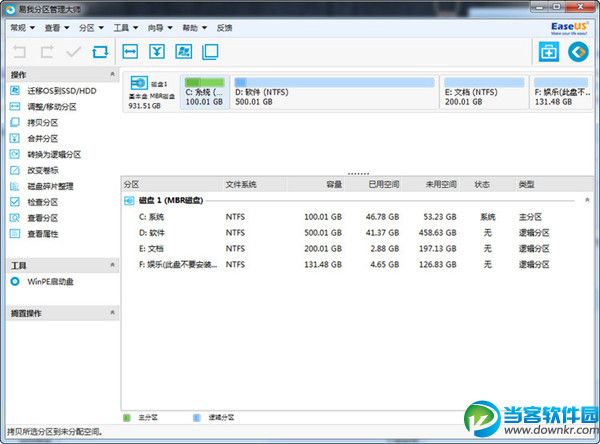This screenshot has width=600, height=444.
Task: Click the 检查分区 sidebar icon
Action: point(15,202)
